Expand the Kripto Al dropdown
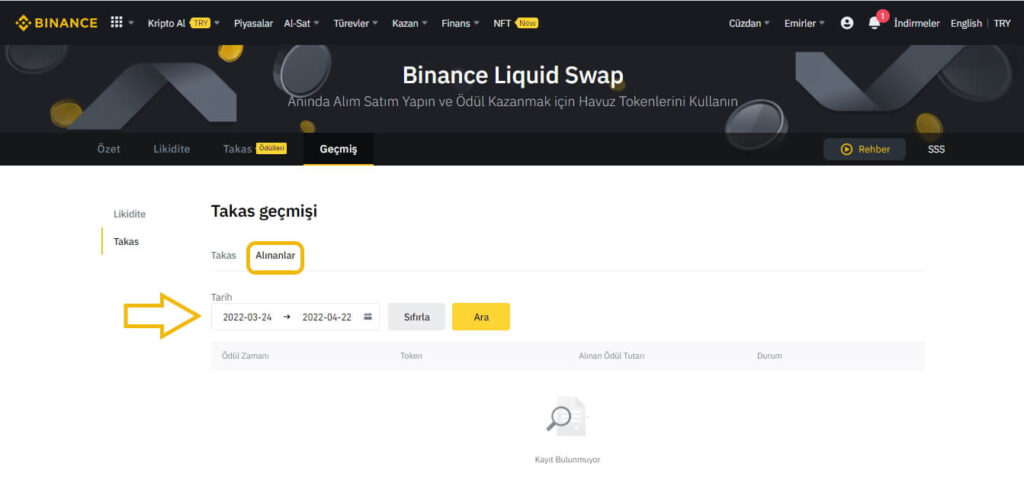1024x496 pixels. pyautogui.click(x=184, y=23)
